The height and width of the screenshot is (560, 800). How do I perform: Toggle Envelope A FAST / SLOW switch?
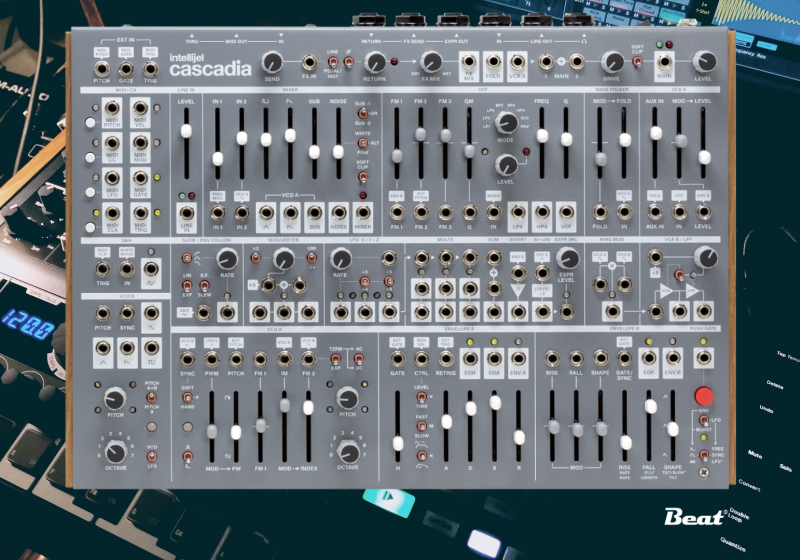421,426
